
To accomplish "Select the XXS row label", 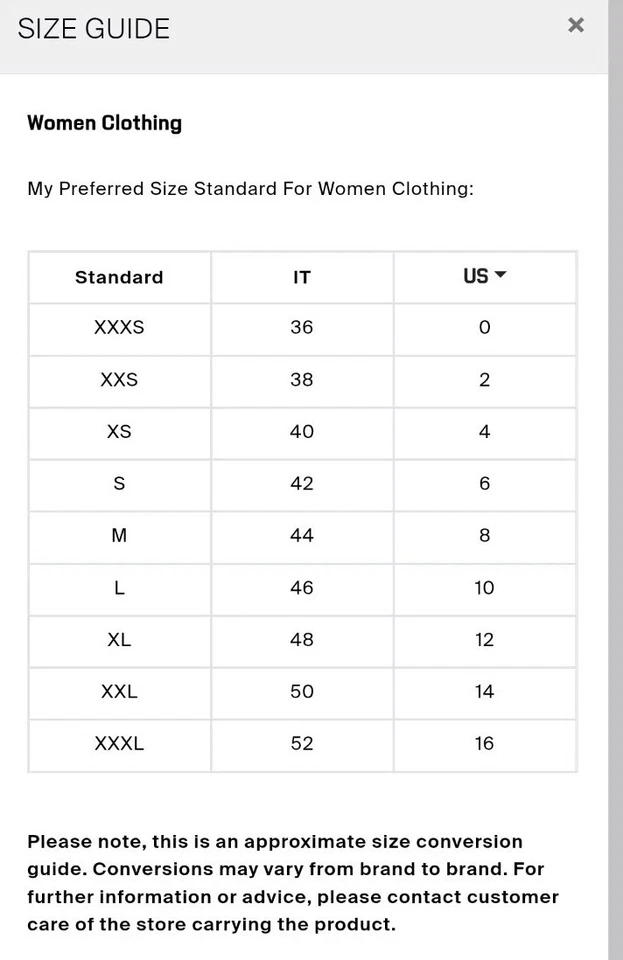I will (x=119, y=380).
